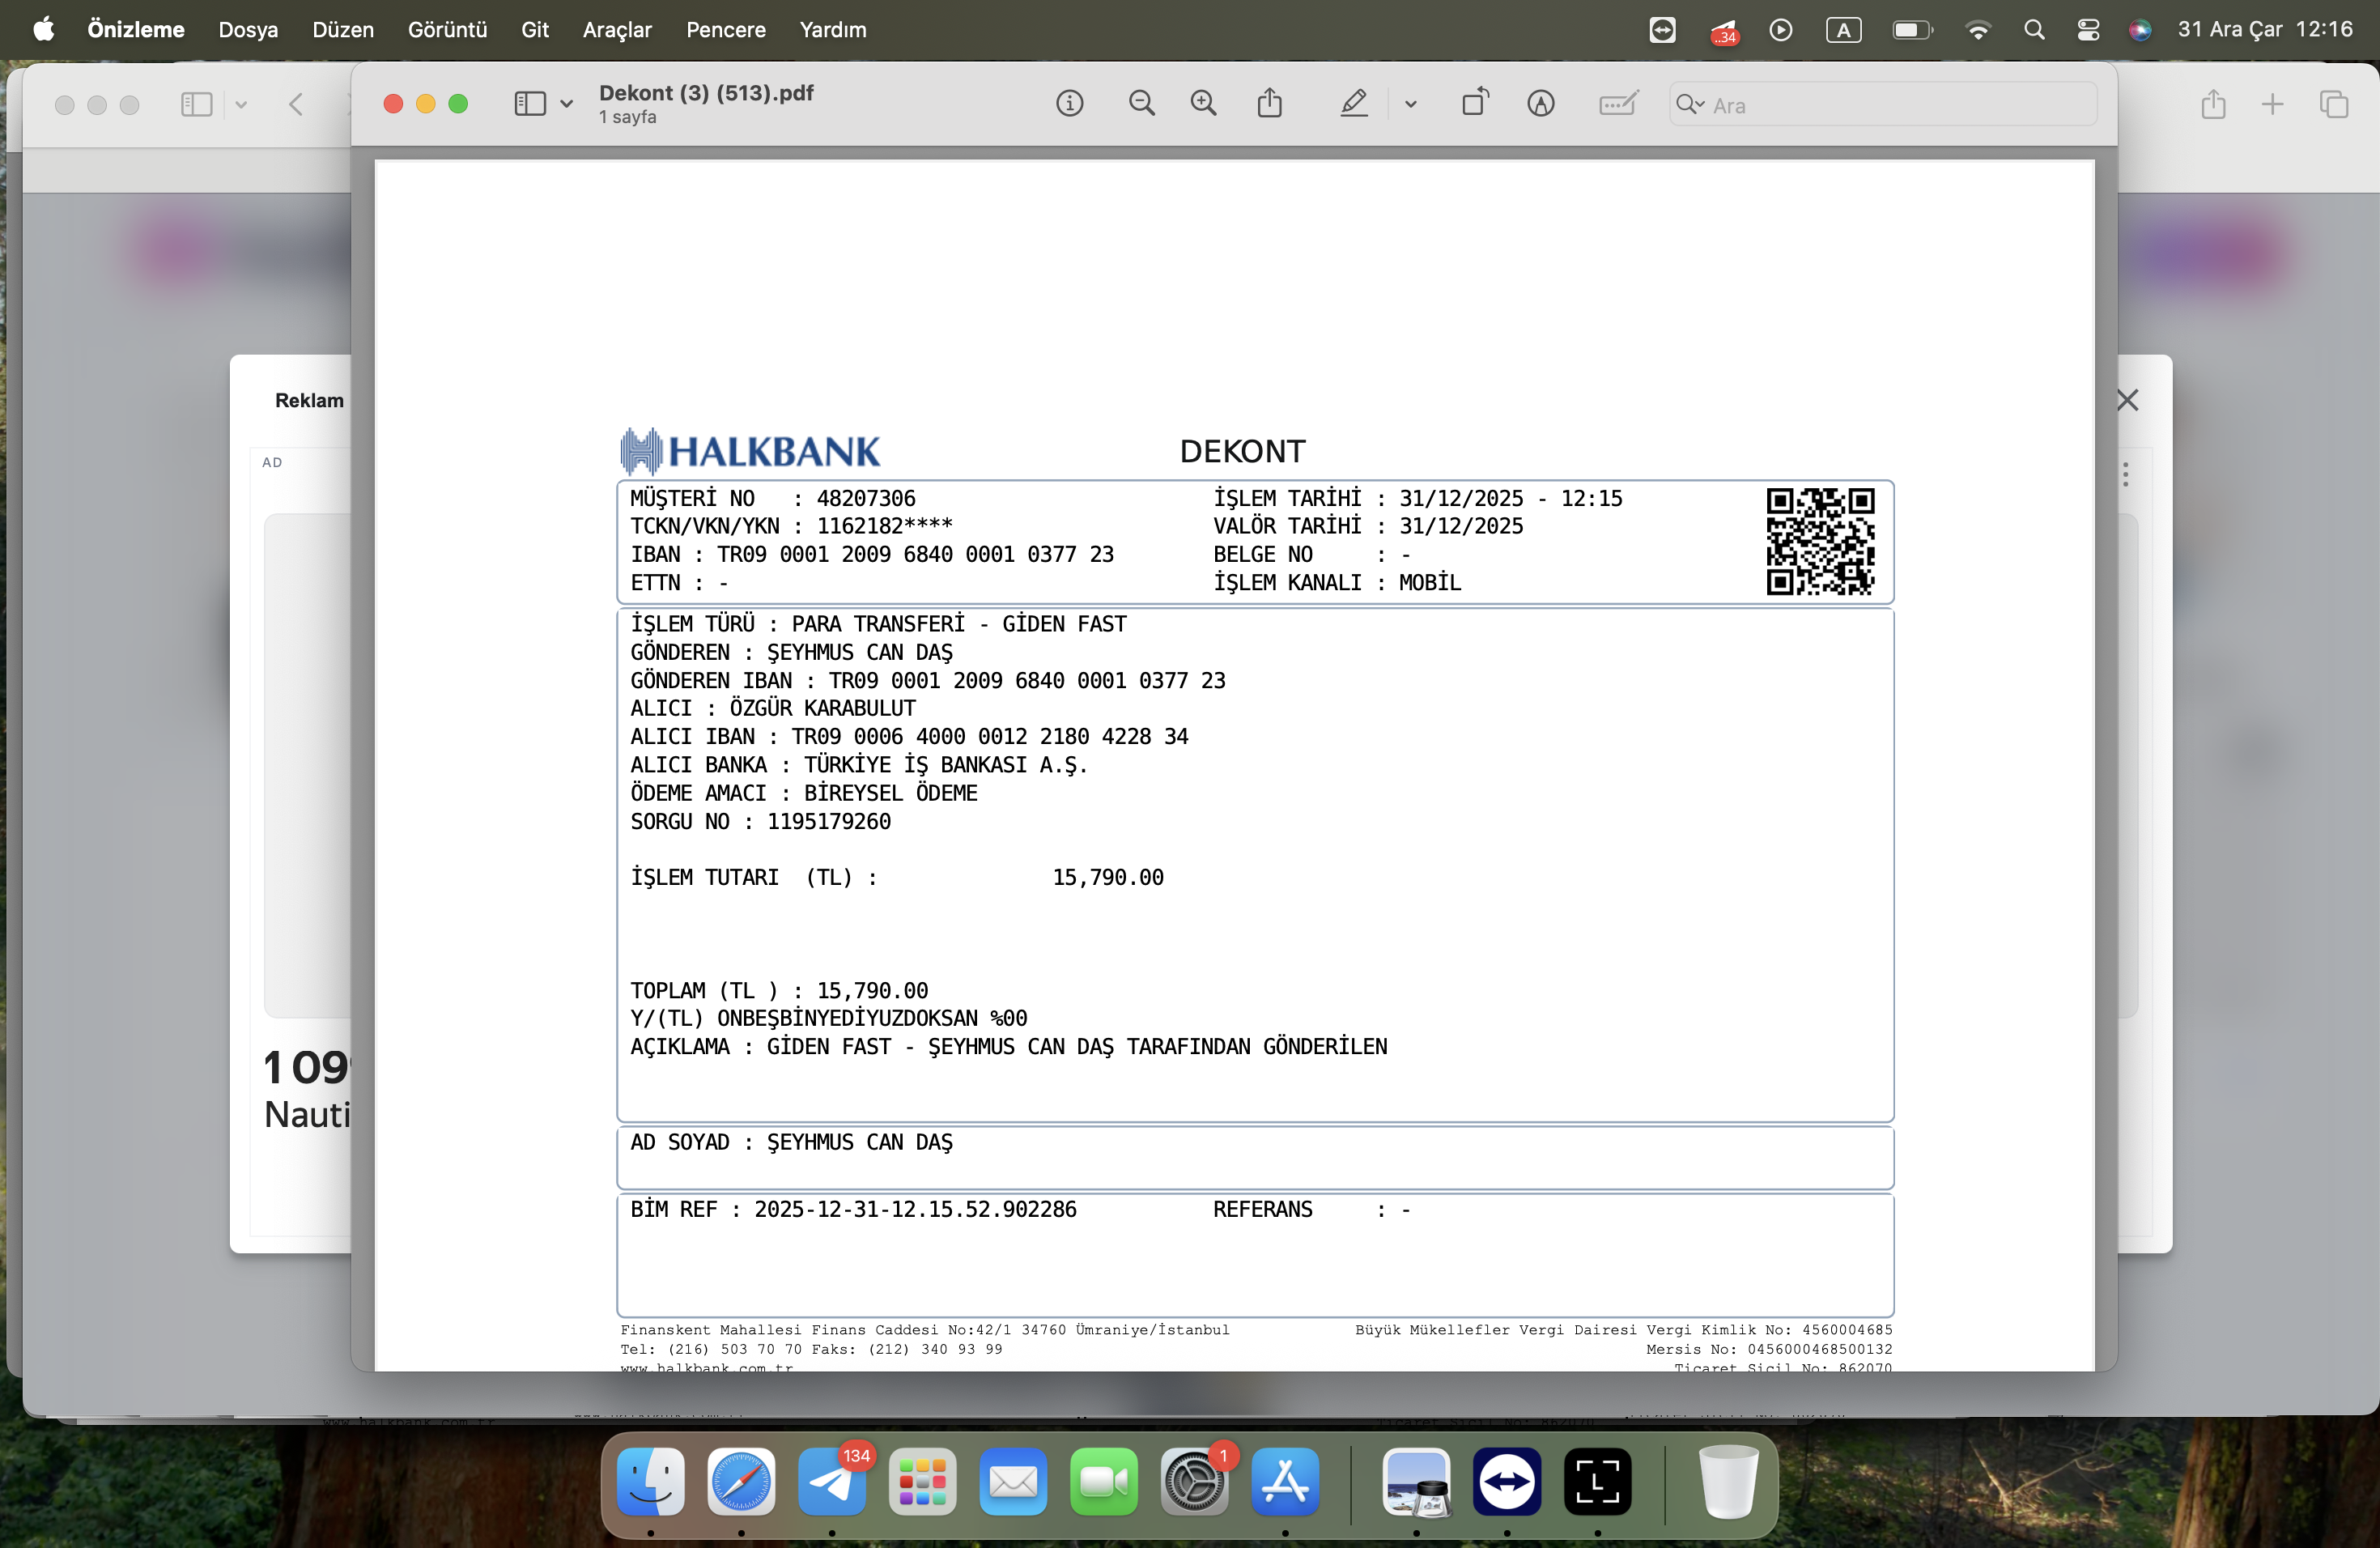Open Telegram from the Dock
This screenshot has height=1548, width=2380.
coord(832,1481)
